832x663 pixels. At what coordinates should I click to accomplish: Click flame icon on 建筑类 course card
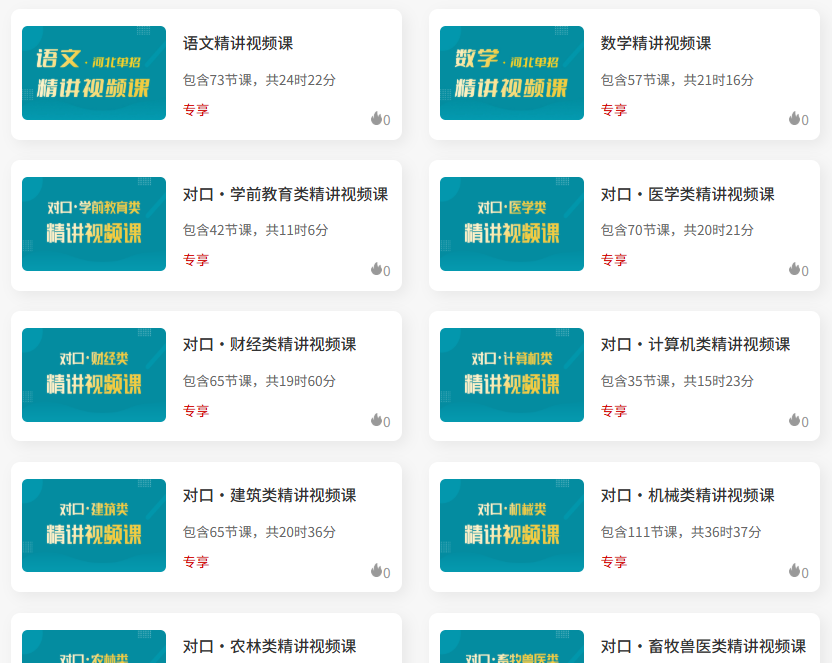[x=376, y=571]
